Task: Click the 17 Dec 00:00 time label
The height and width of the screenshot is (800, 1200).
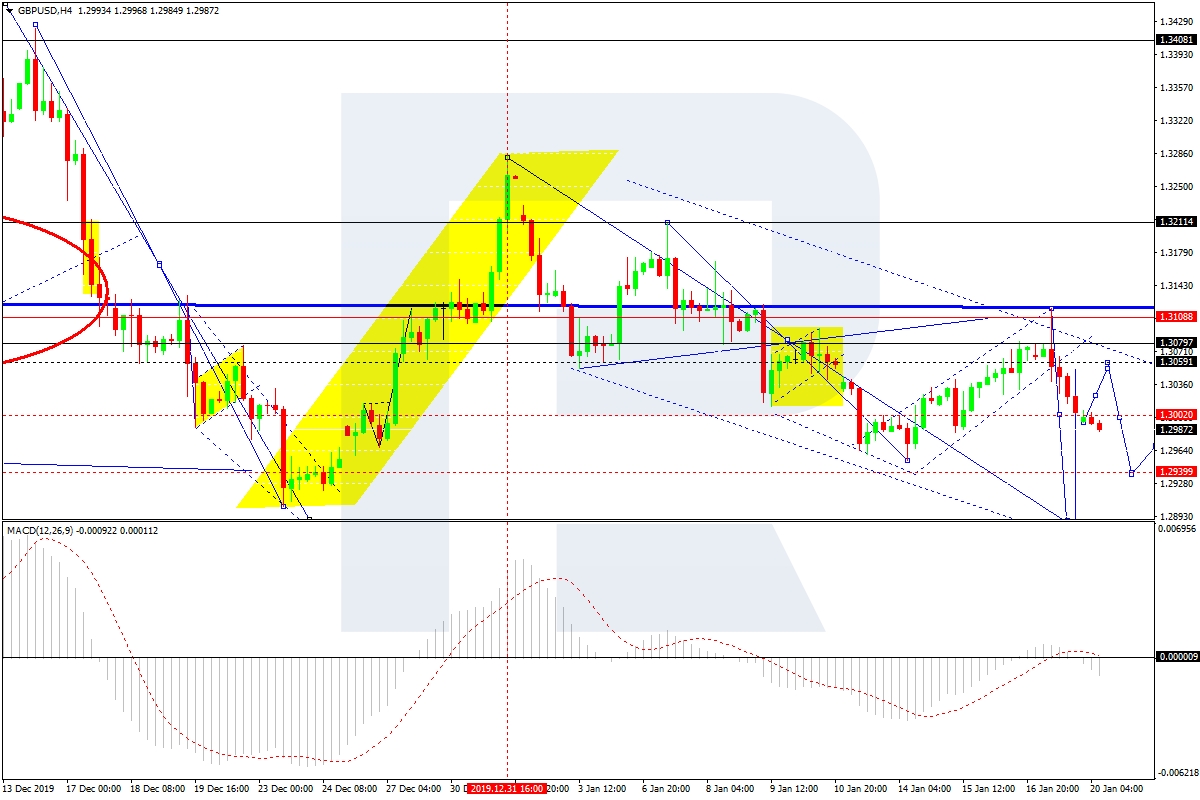Action: [93, 789]
